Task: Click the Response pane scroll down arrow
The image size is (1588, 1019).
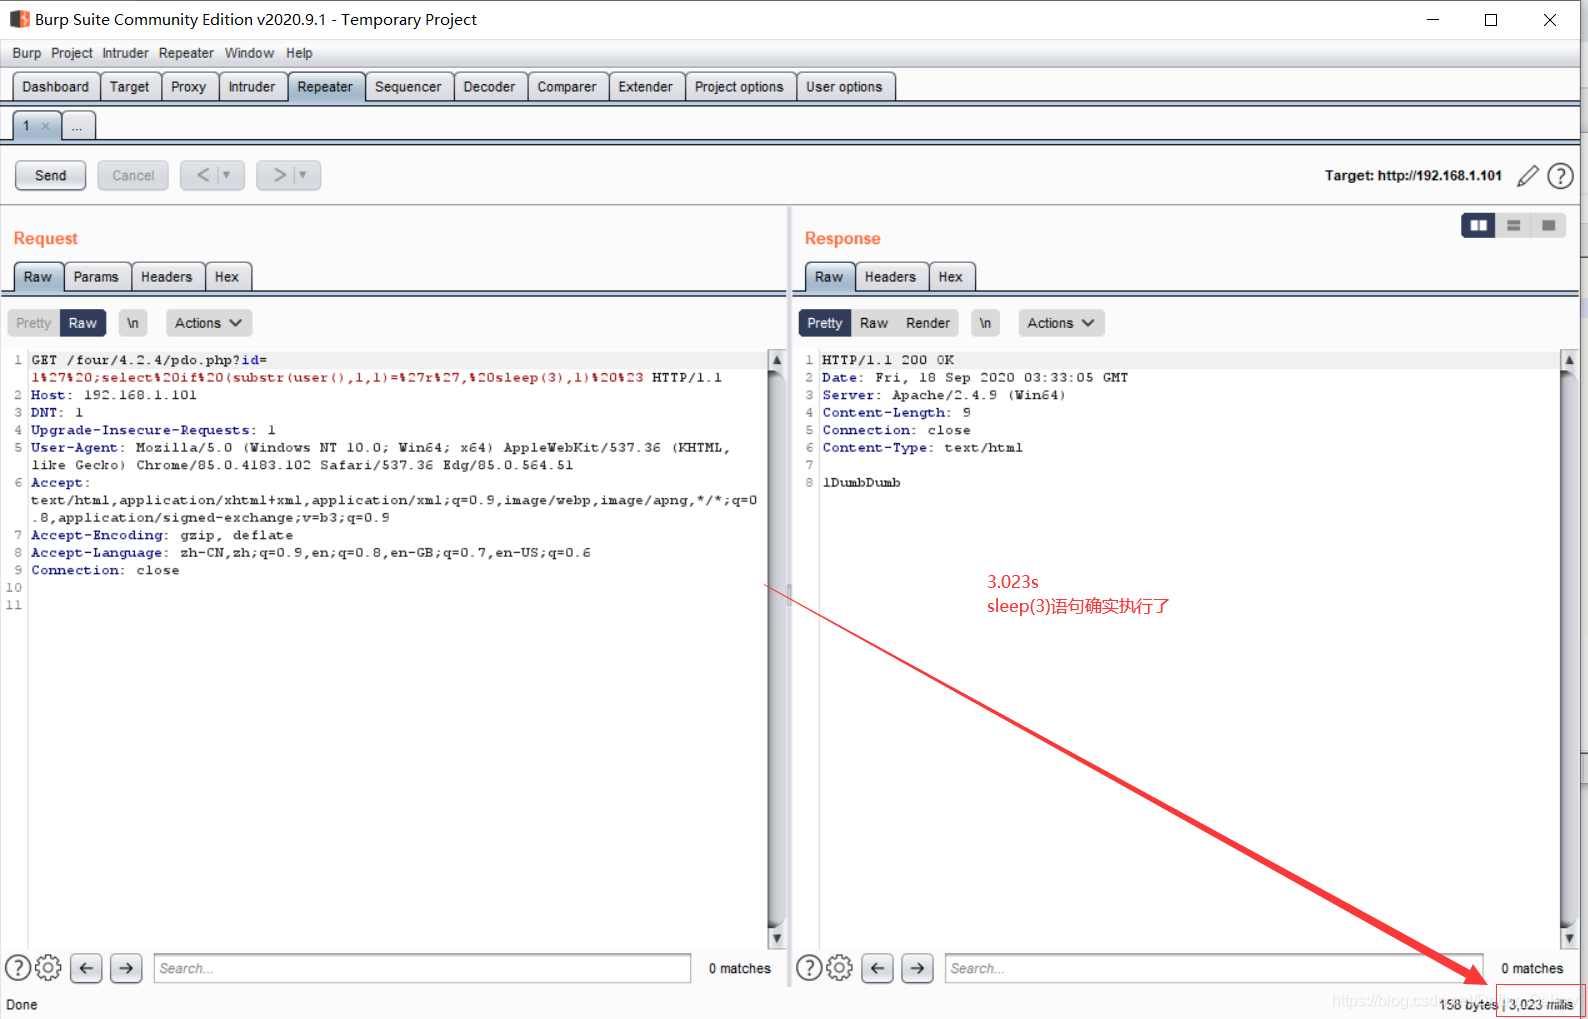Action: (x=1569, y=939)
